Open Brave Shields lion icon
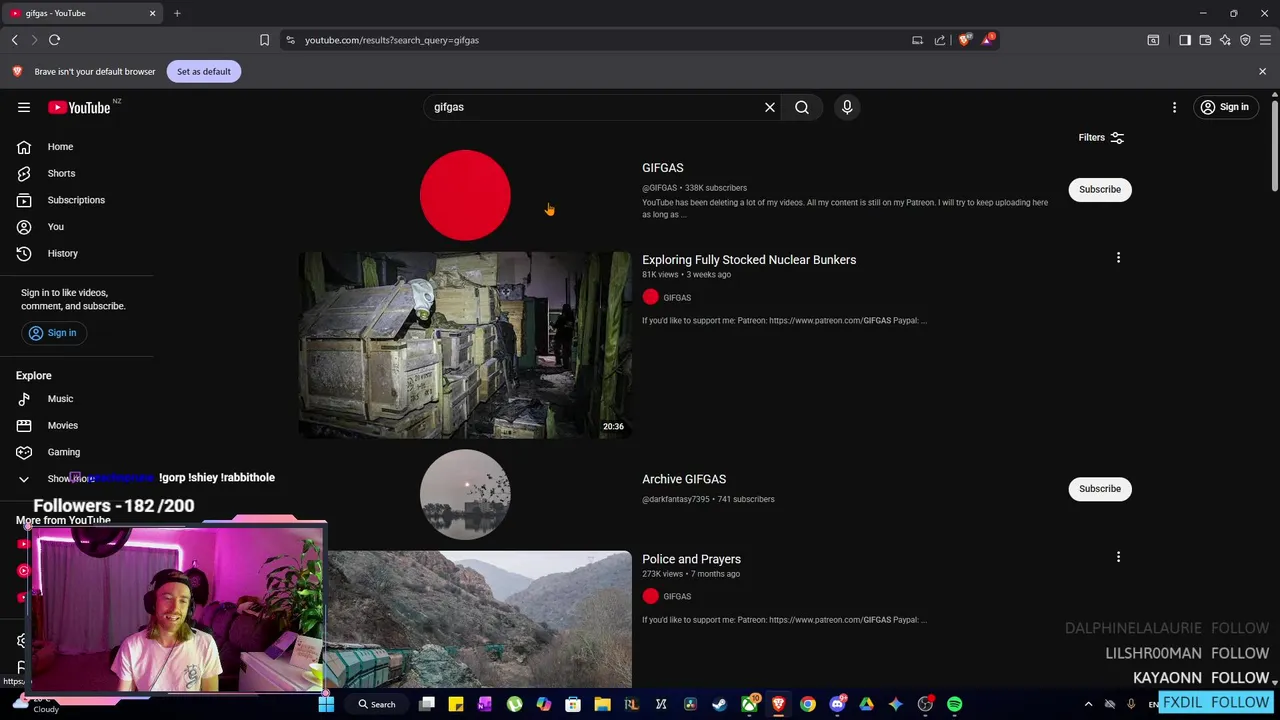This screenshot has width=1280, height=720. 964,40
